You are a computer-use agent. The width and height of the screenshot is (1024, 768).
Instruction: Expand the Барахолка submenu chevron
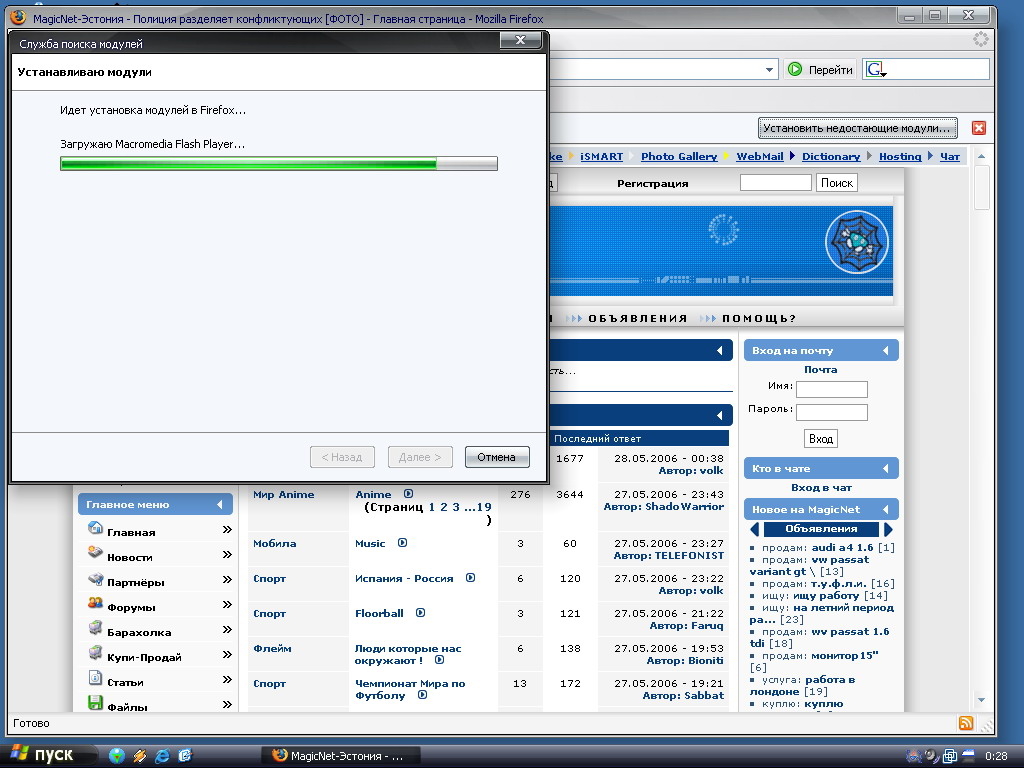(x=227, y=630)
